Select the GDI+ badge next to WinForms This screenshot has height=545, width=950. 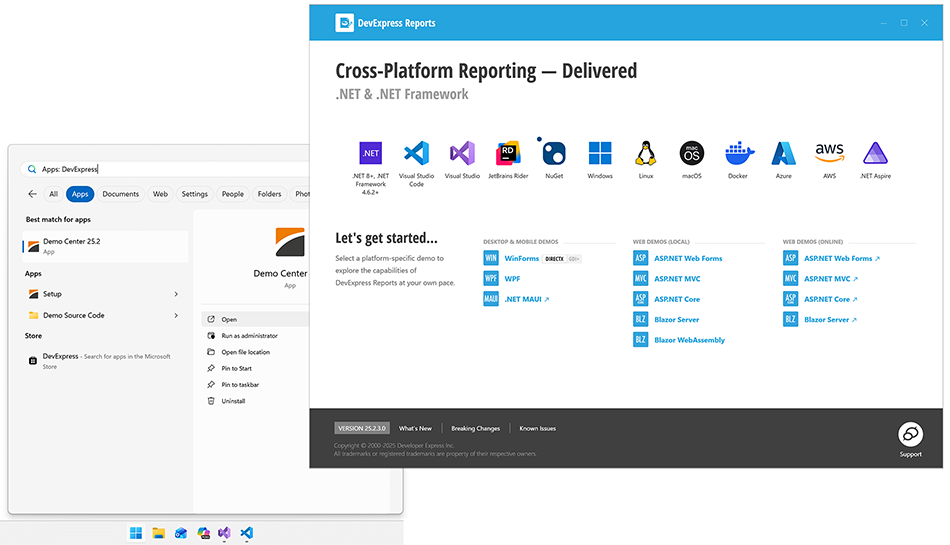[574, 259]
